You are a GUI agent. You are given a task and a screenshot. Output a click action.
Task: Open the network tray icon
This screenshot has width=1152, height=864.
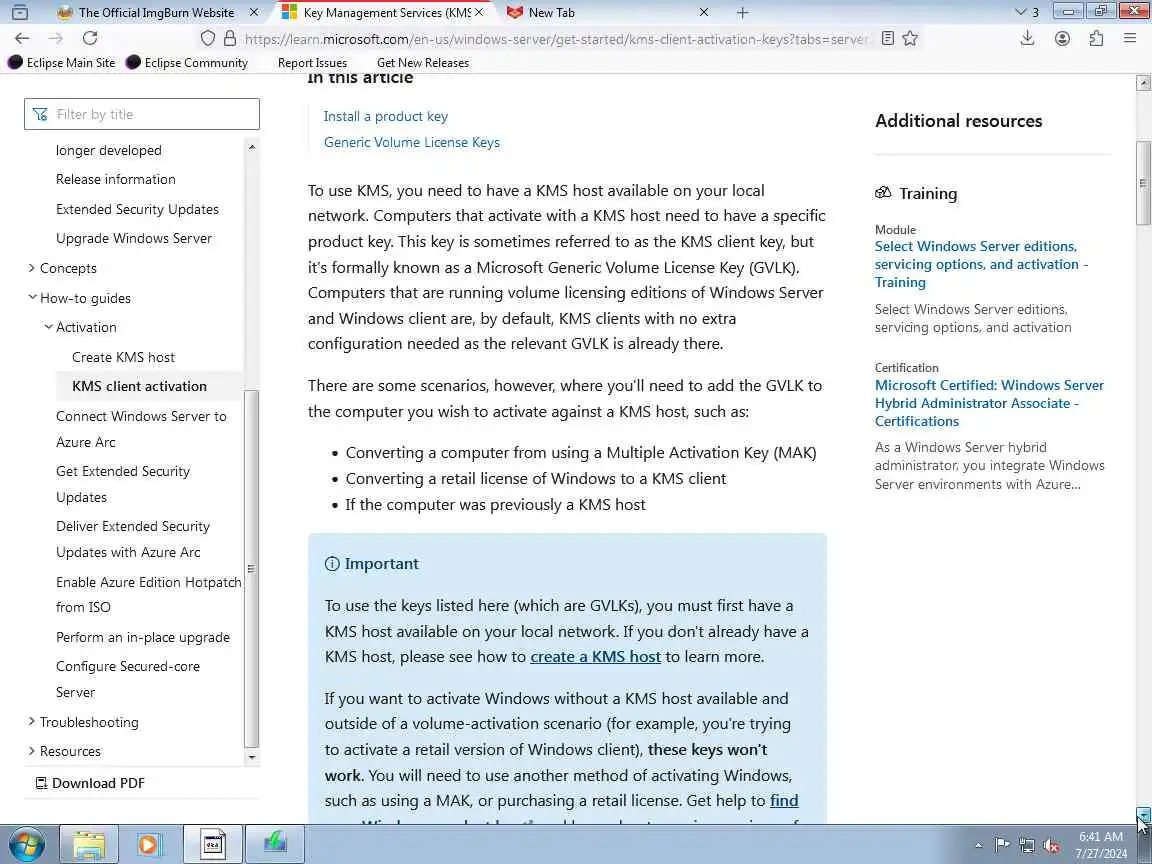click(x=1026, y=845)
